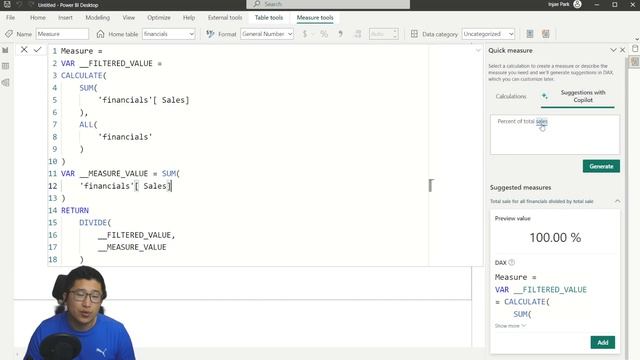
Task: Toggle the thousands separator comma icon
Action: pyautogui.click(x=340, y=34)
